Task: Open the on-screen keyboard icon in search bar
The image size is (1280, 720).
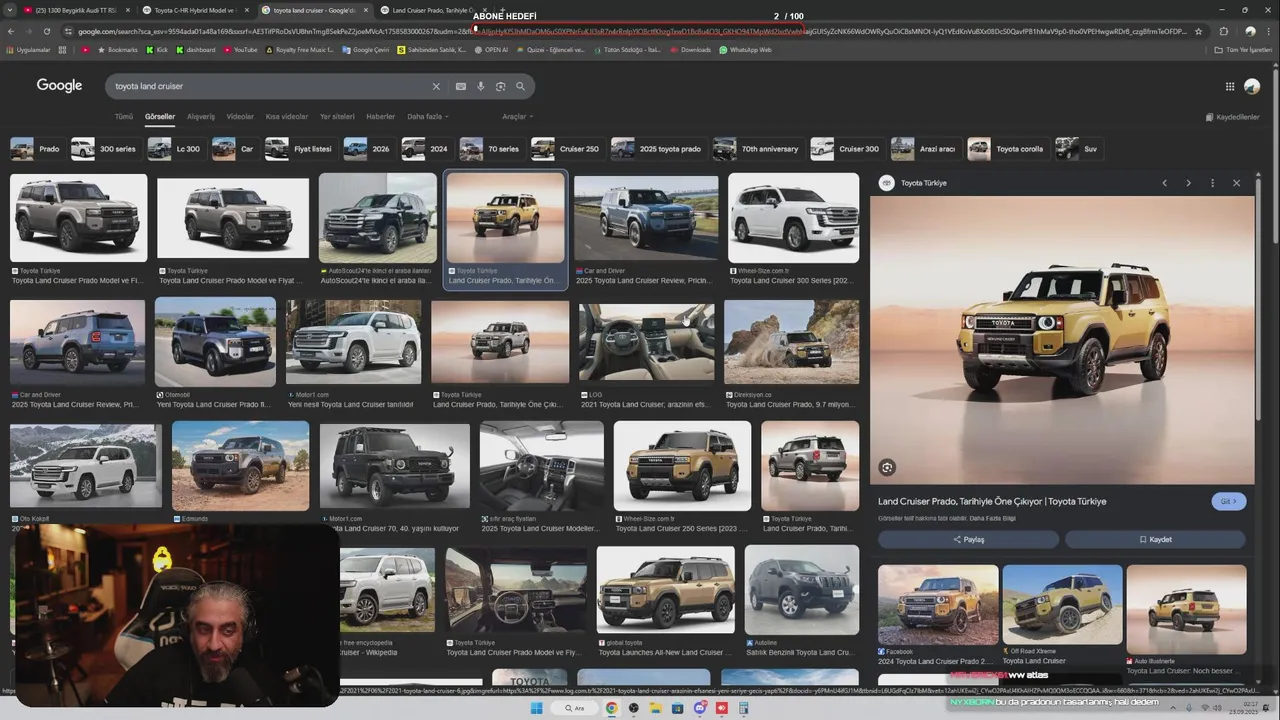Action: point(461,86)
